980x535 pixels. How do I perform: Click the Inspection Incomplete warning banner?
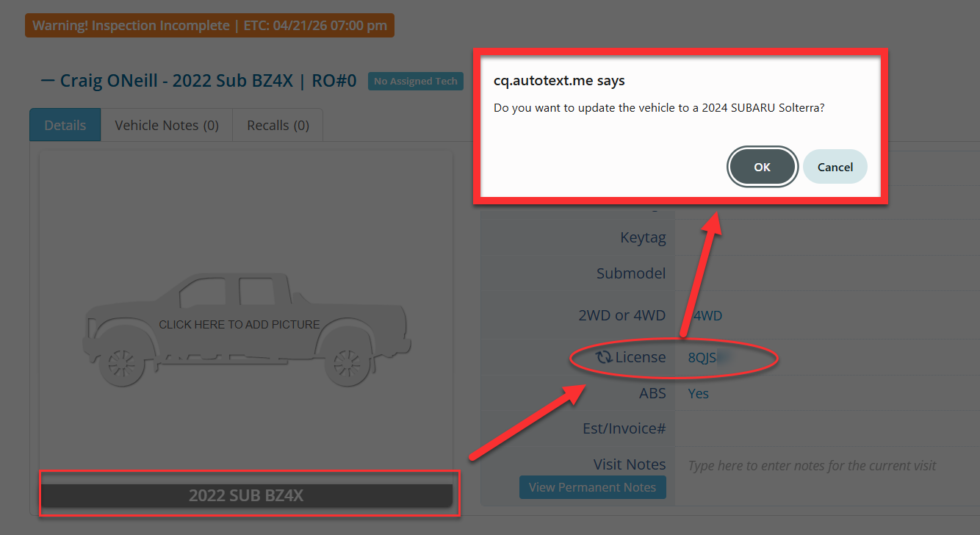tap(209, 26)
